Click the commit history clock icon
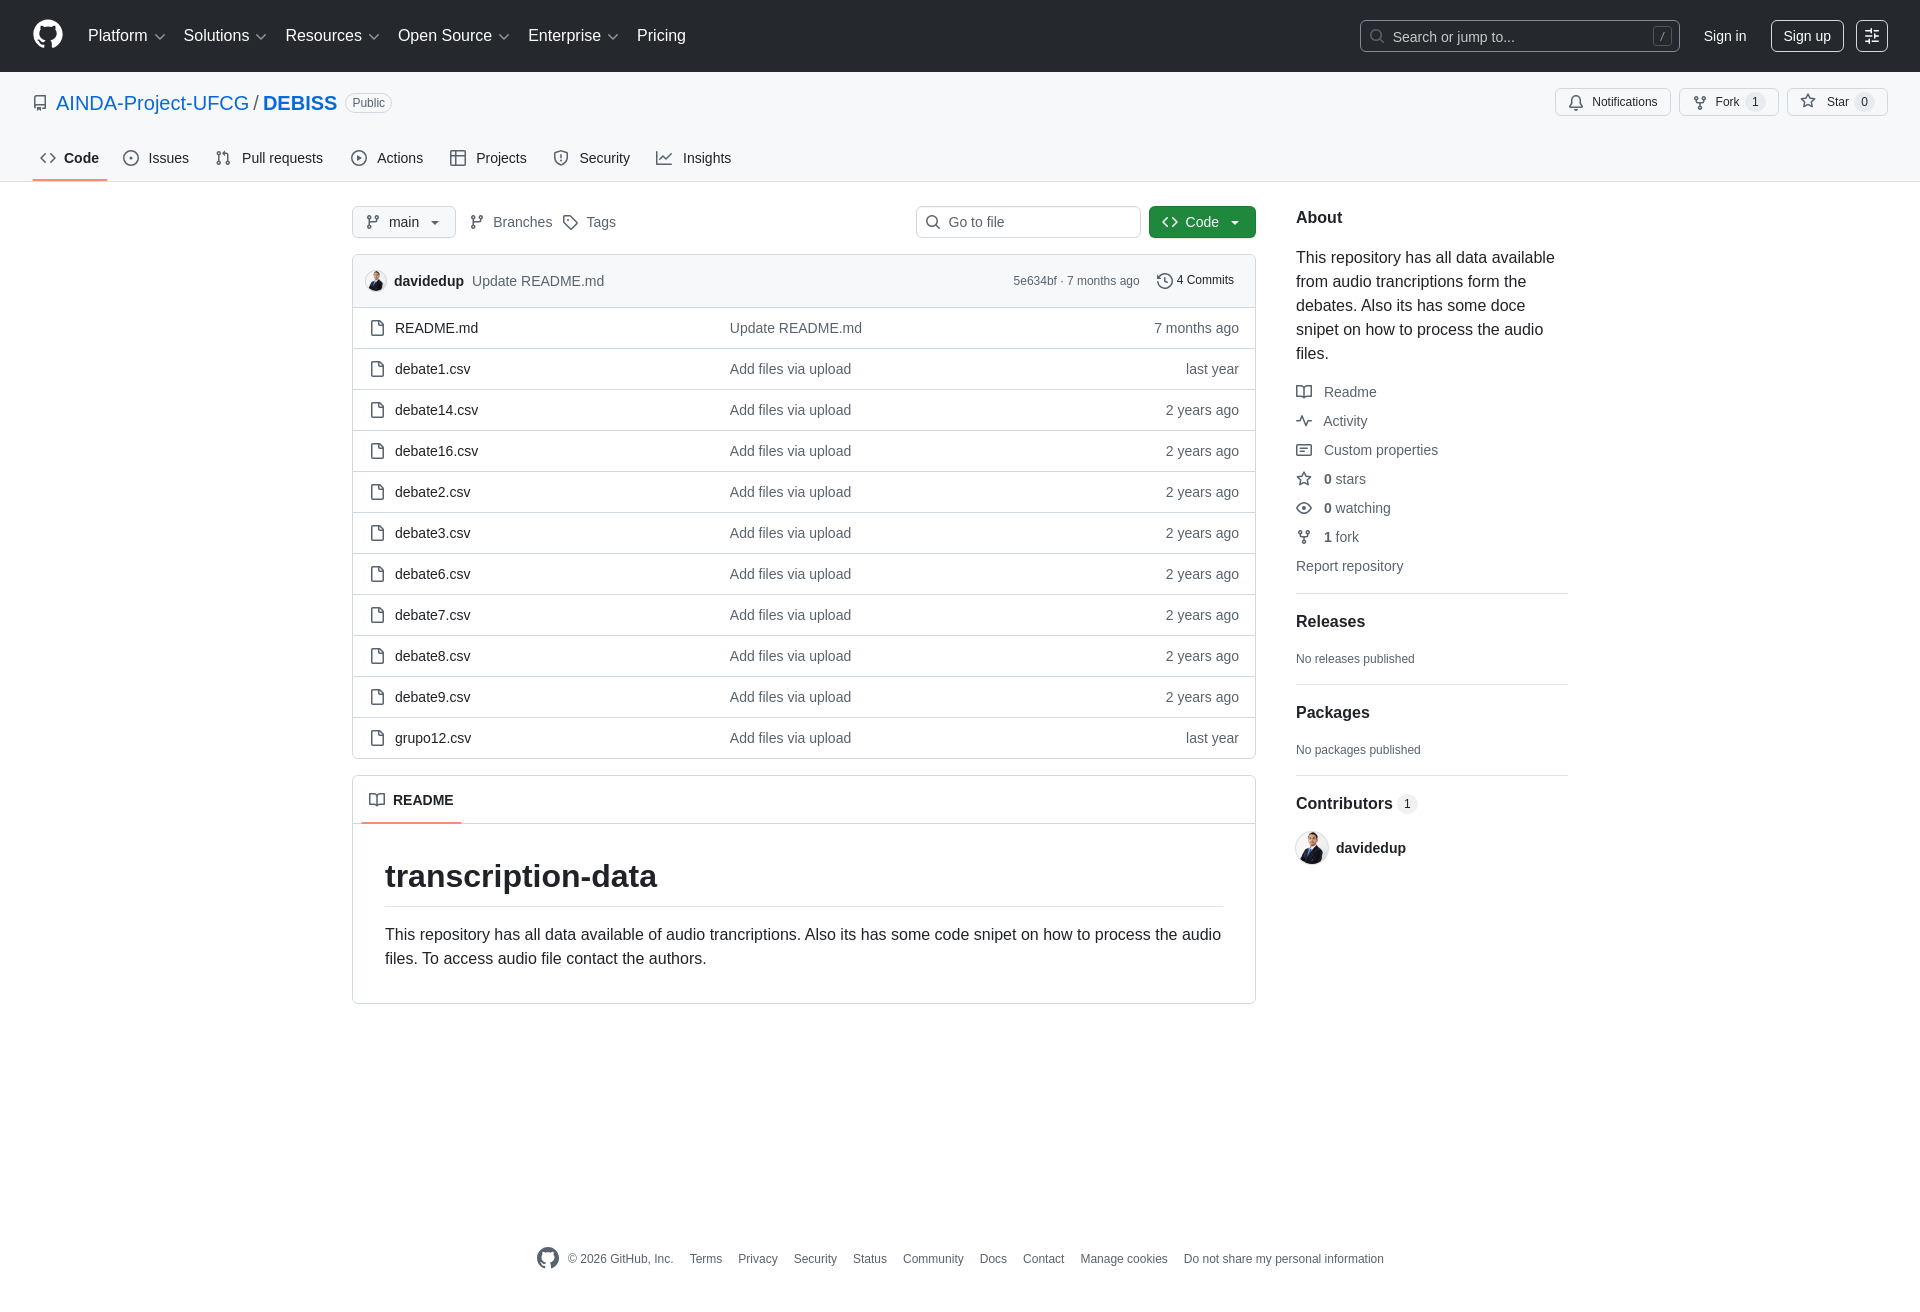 coord(1164,281)
